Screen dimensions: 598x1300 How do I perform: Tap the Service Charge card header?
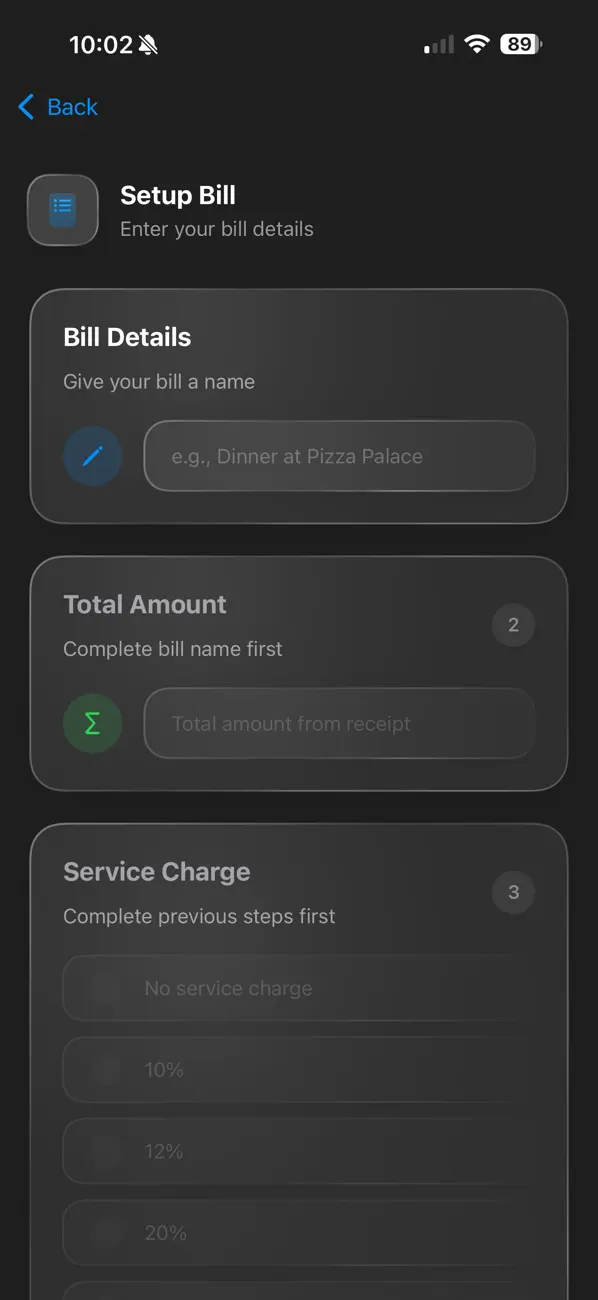click(x=156, y=871)
